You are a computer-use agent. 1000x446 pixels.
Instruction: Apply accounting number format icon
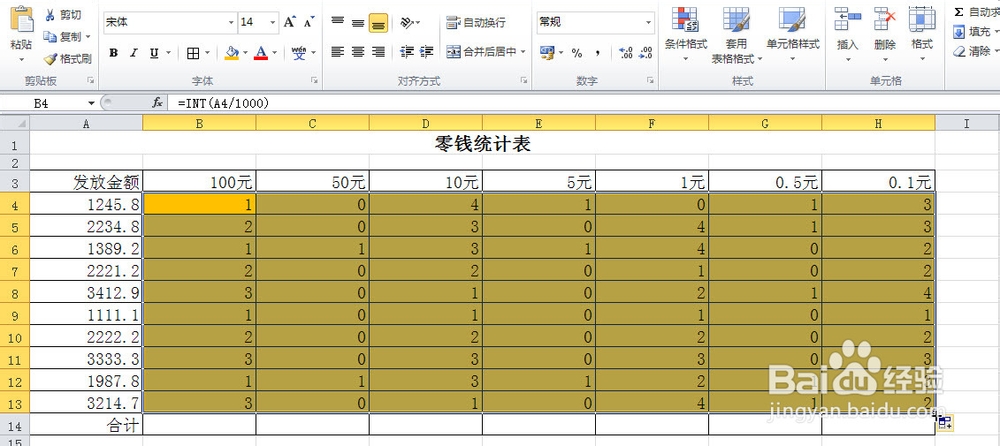click(547, 52)
